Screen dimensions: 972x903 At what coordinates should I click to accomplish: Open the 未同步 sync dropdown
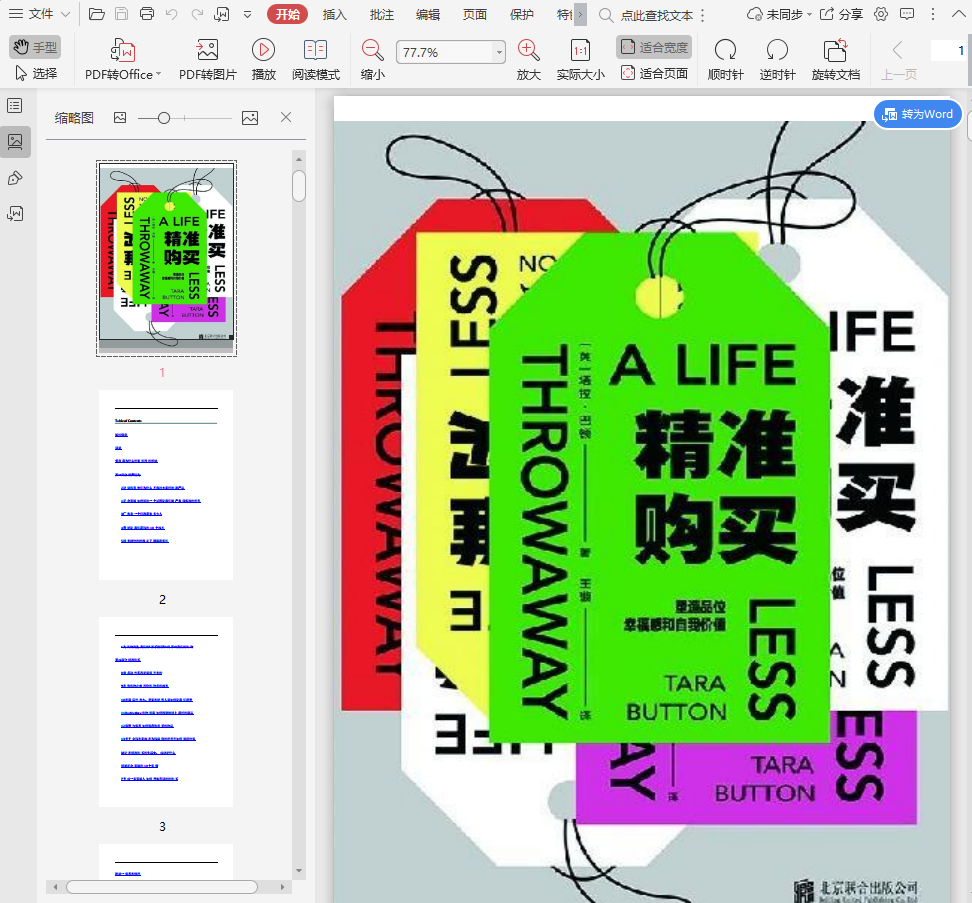coord(779,14)
